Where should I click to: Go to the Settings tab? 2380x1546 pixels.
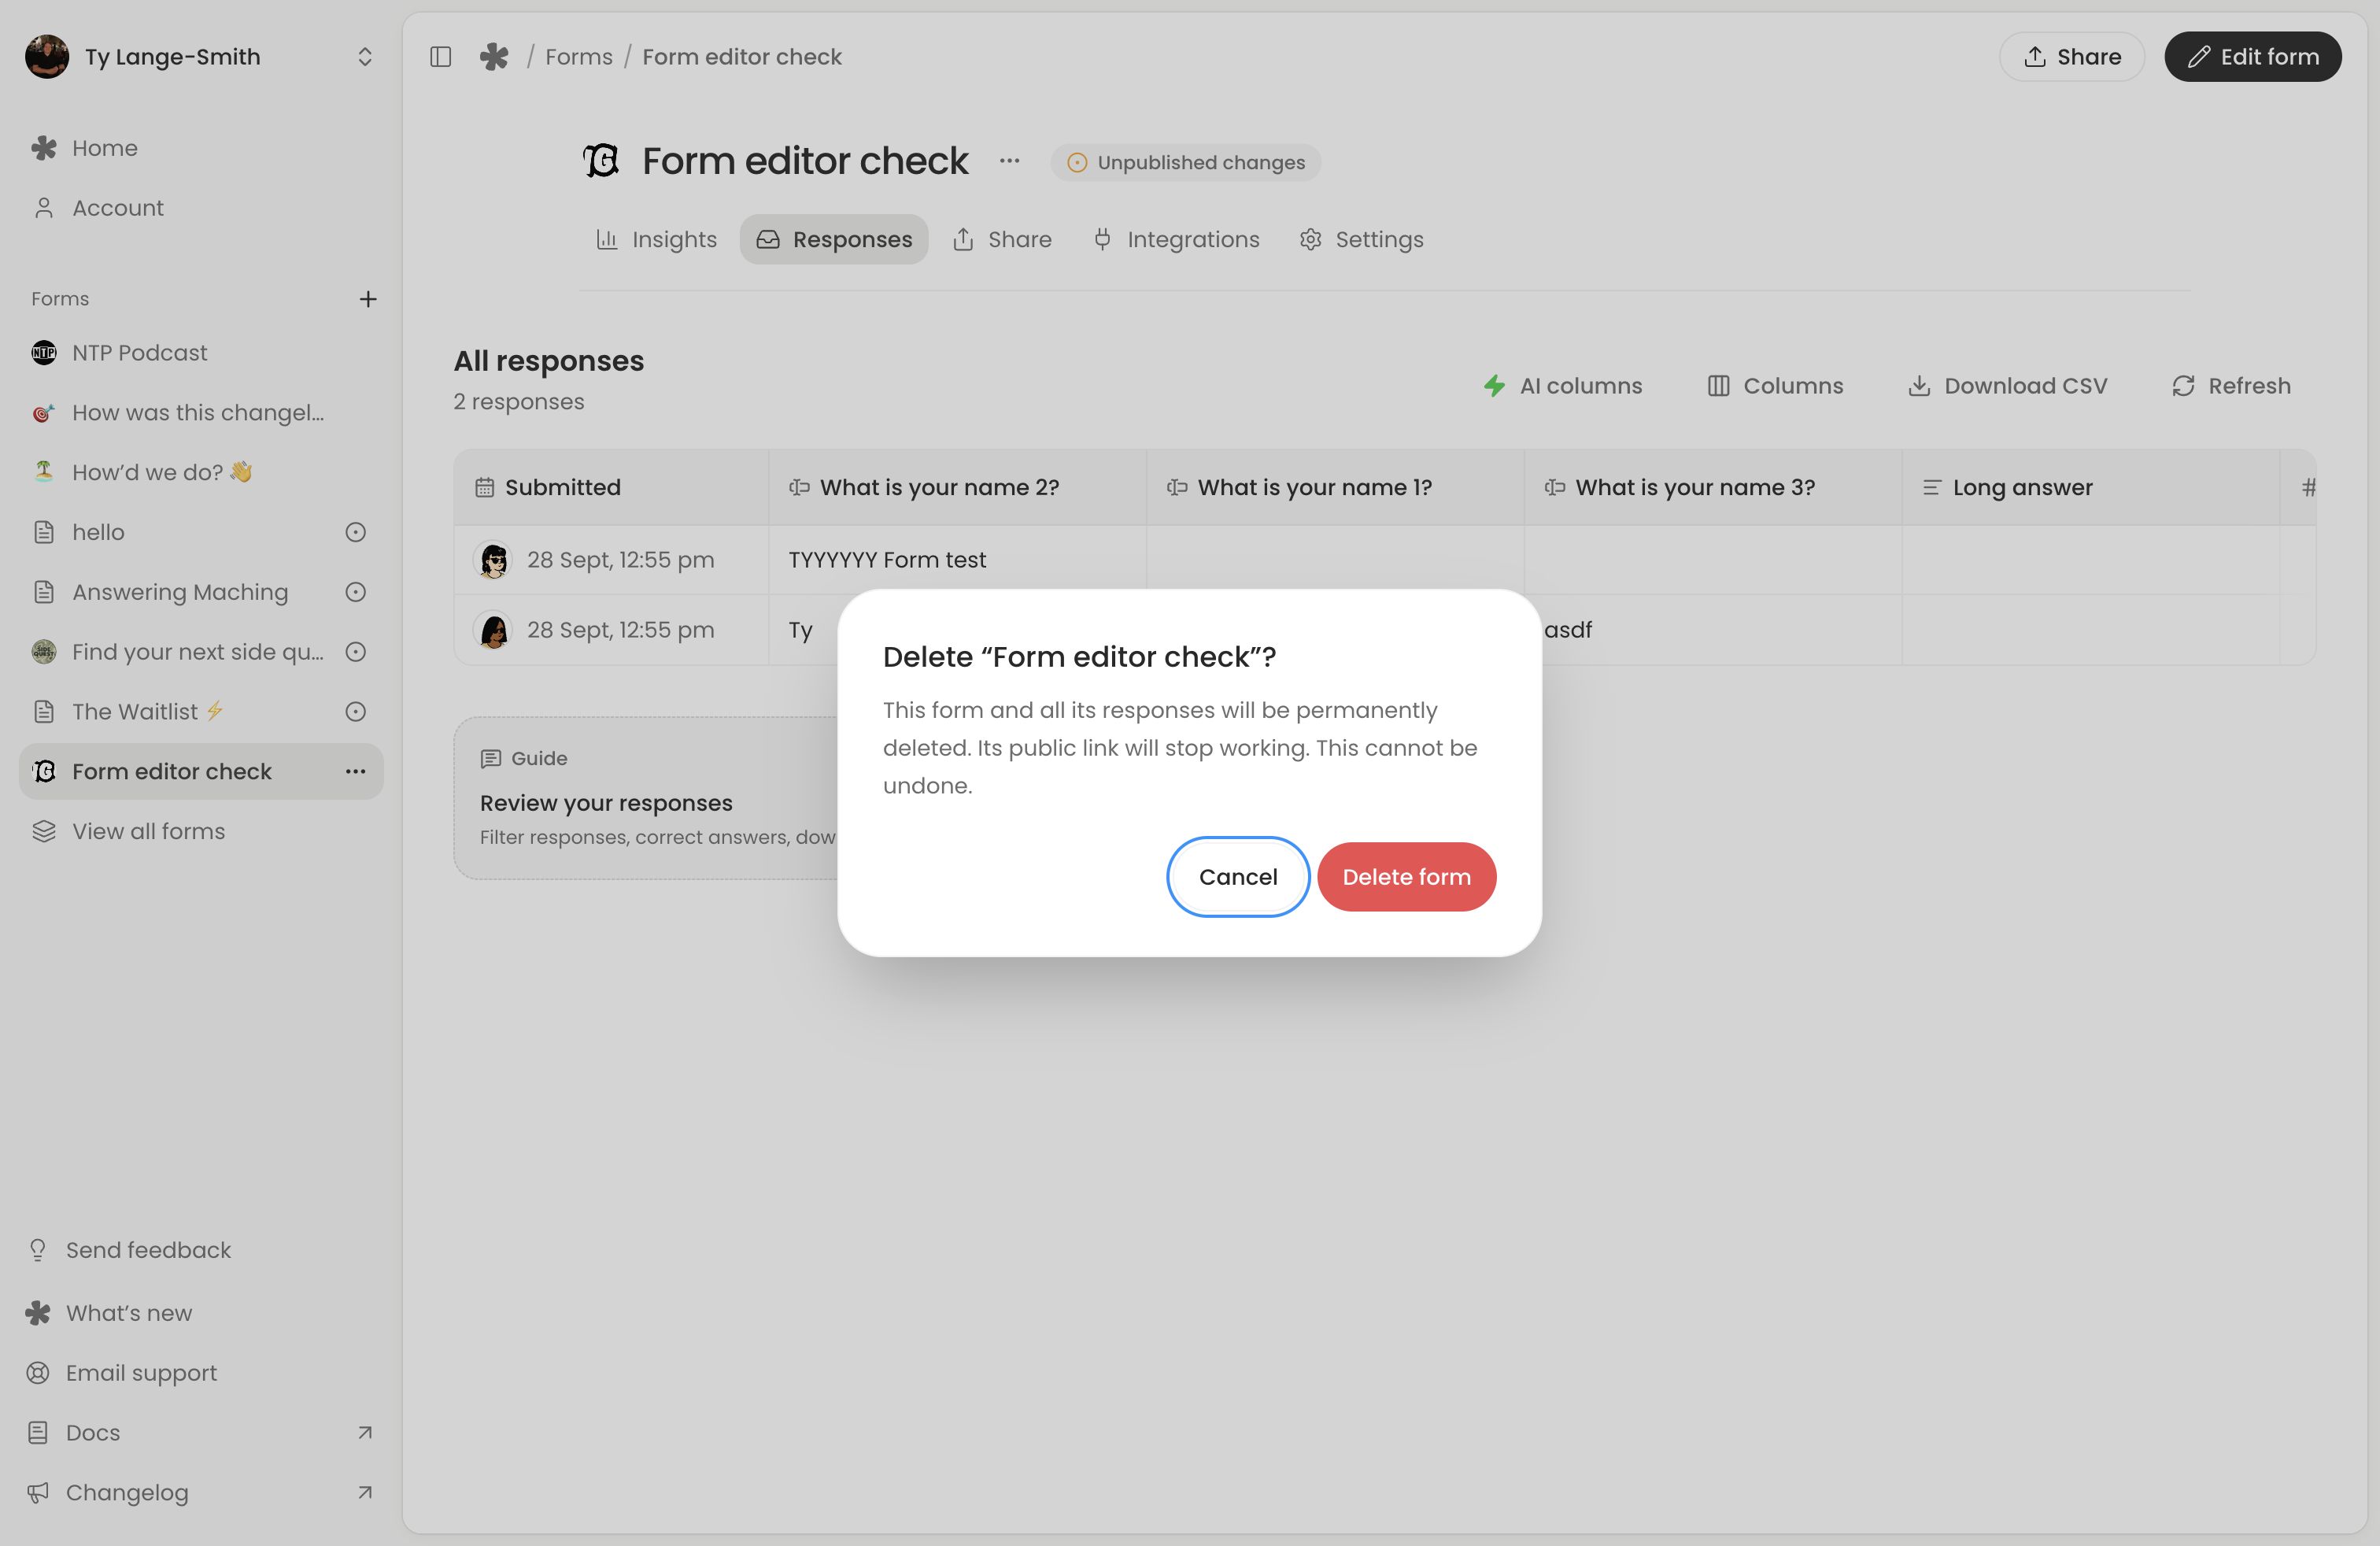1361,239
